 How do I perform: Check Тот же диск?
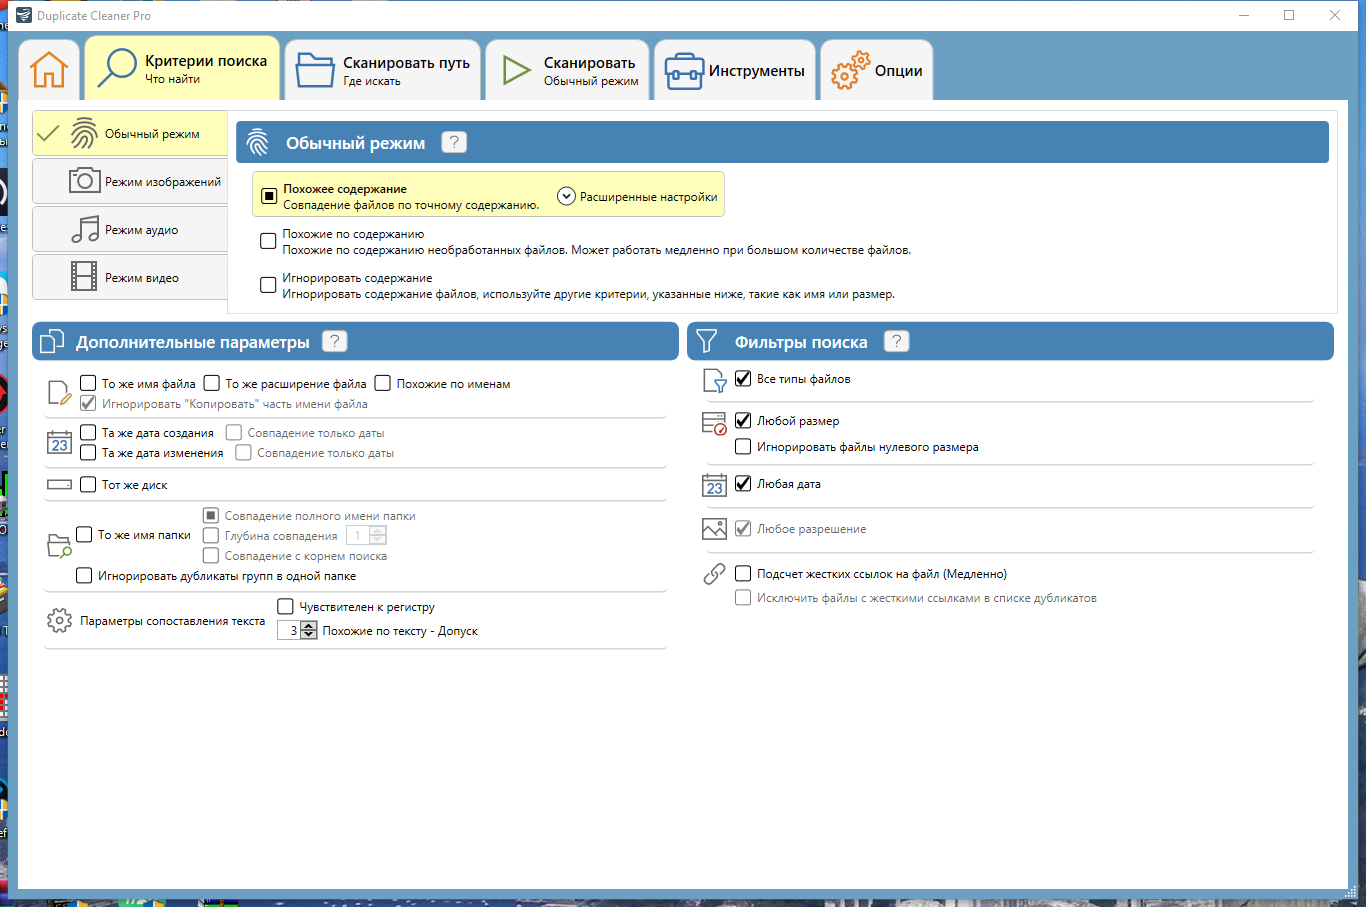click(x=88, y=485)
